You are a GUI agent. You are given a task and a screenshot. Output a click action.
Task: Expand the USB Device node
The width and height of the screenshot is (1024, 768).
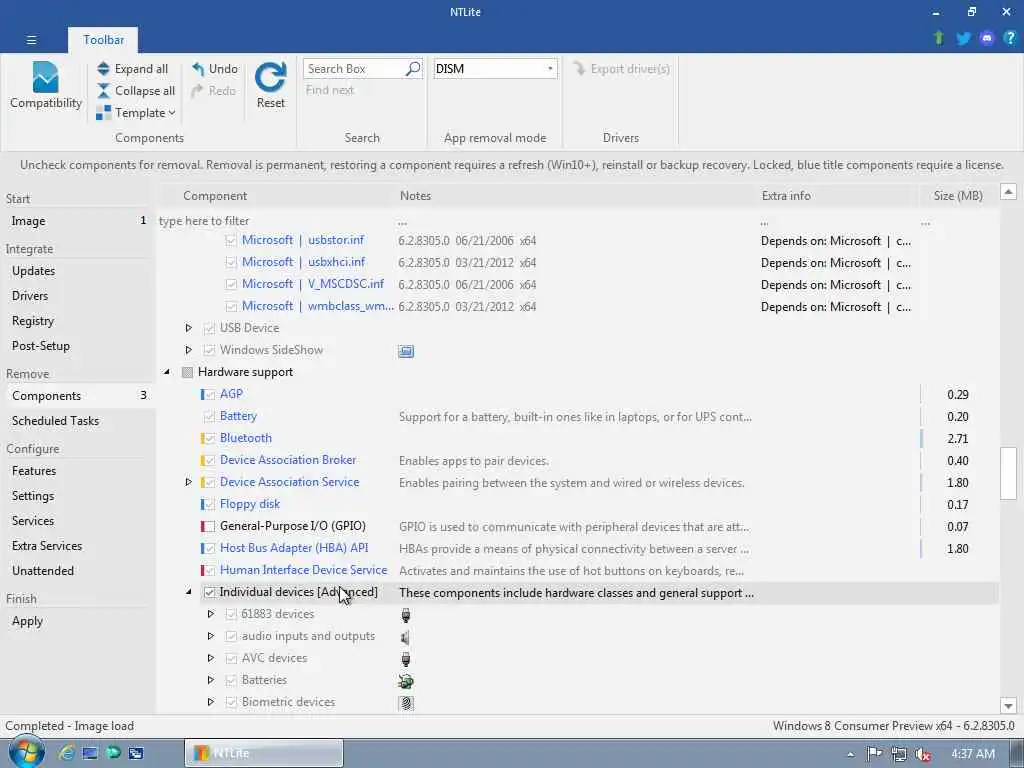pyautogui.click(x=188, y=328)
